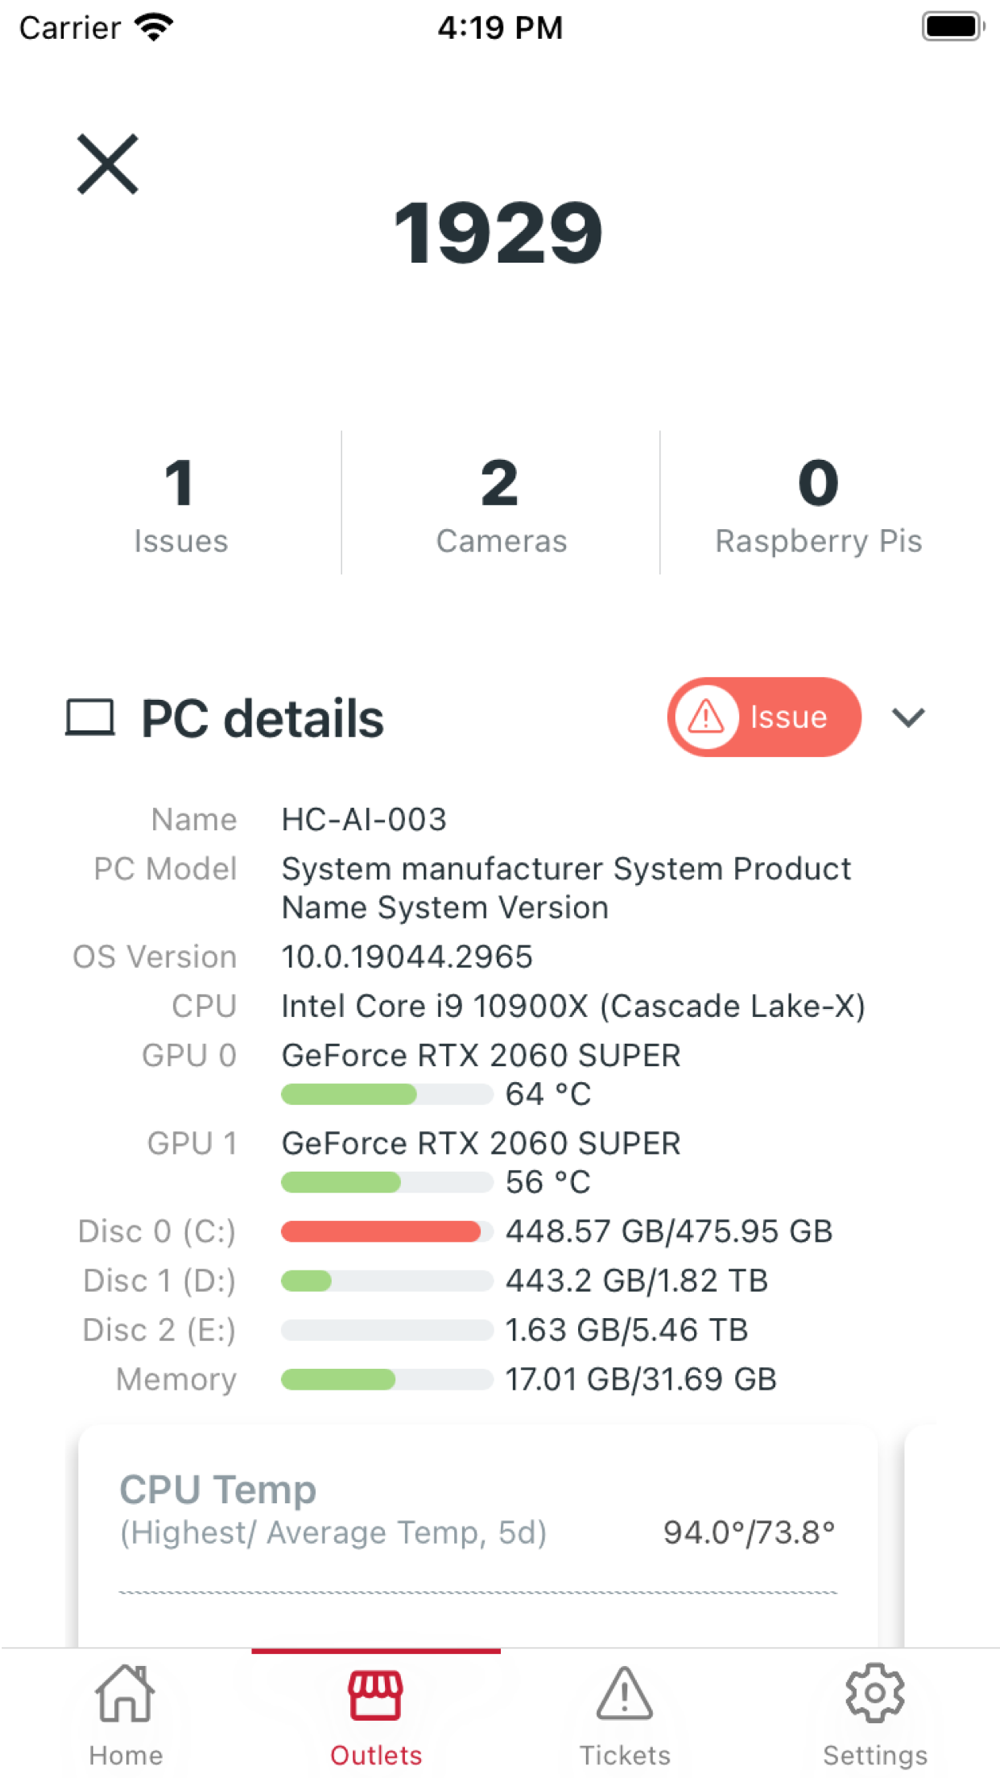Close the 1929 outlet details view
1000x1778 pixels.
108,165
